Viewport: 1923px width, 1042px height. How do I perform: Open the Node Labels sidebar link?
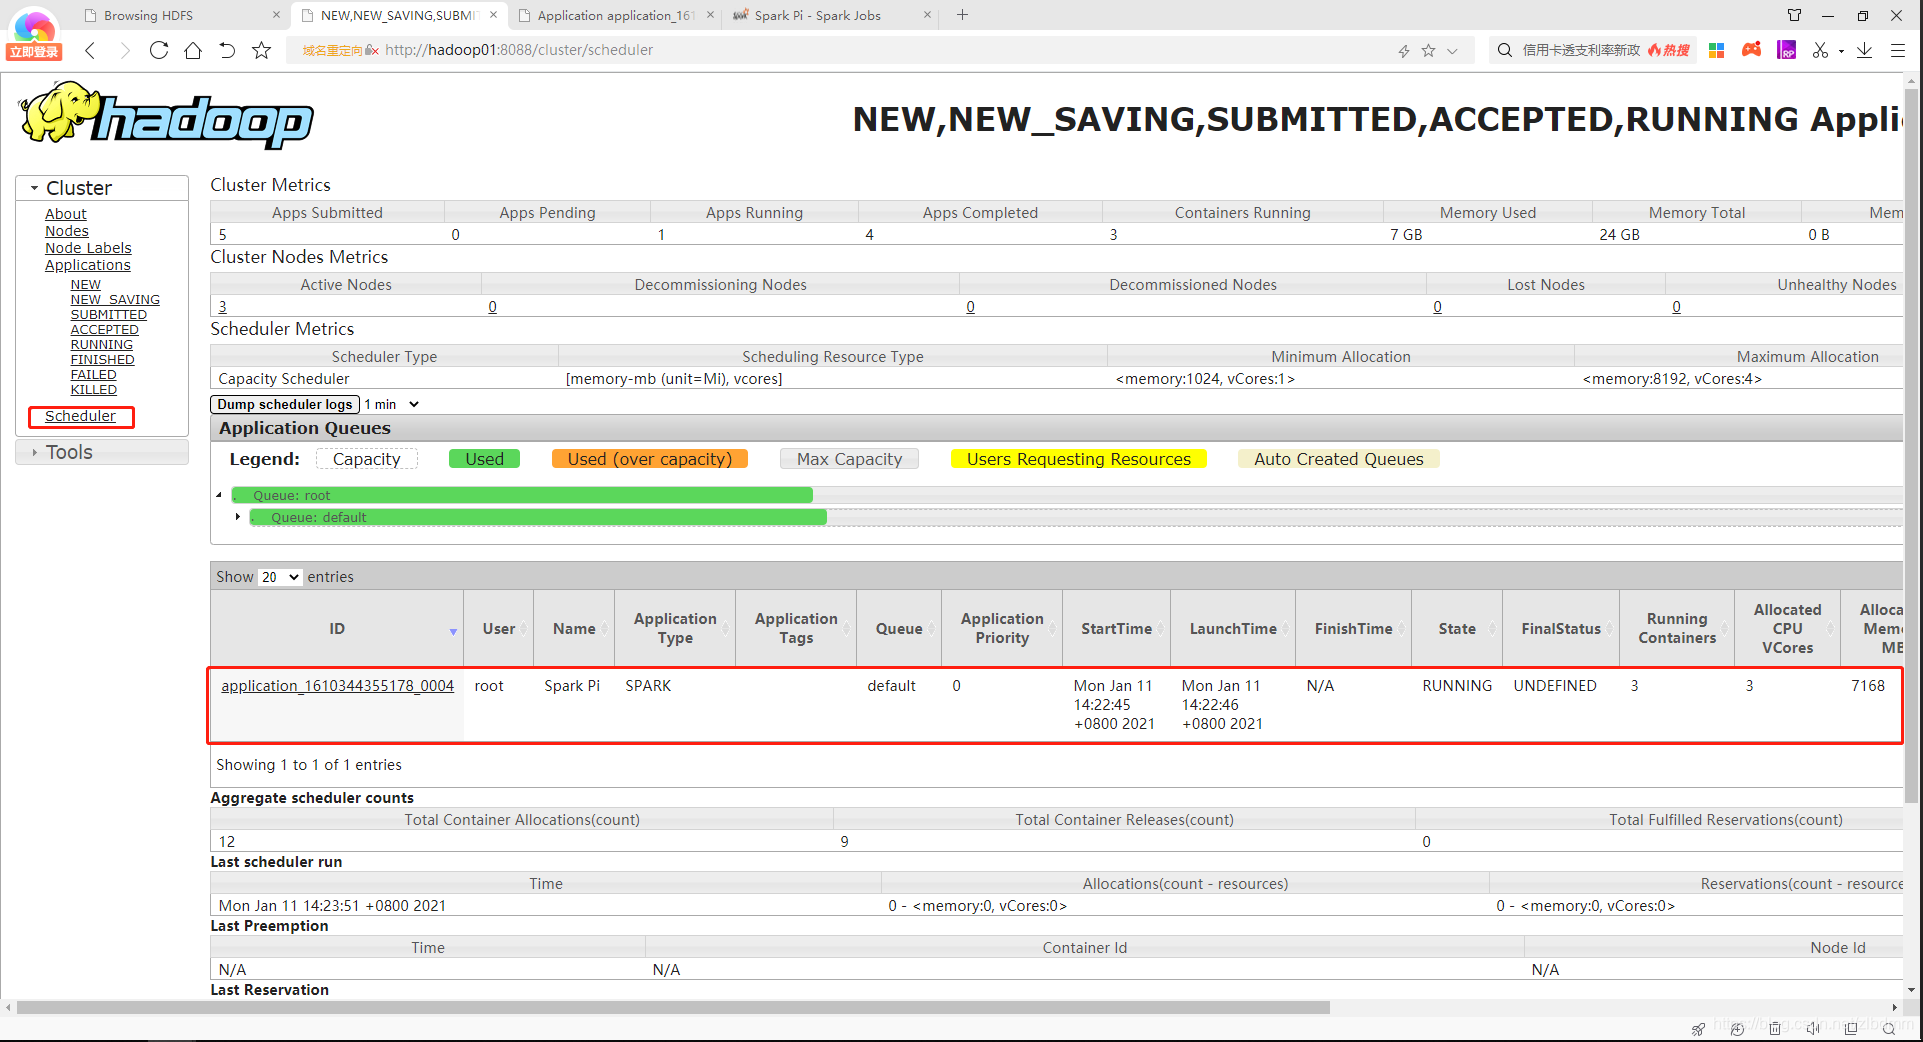(x=88, y=248)
